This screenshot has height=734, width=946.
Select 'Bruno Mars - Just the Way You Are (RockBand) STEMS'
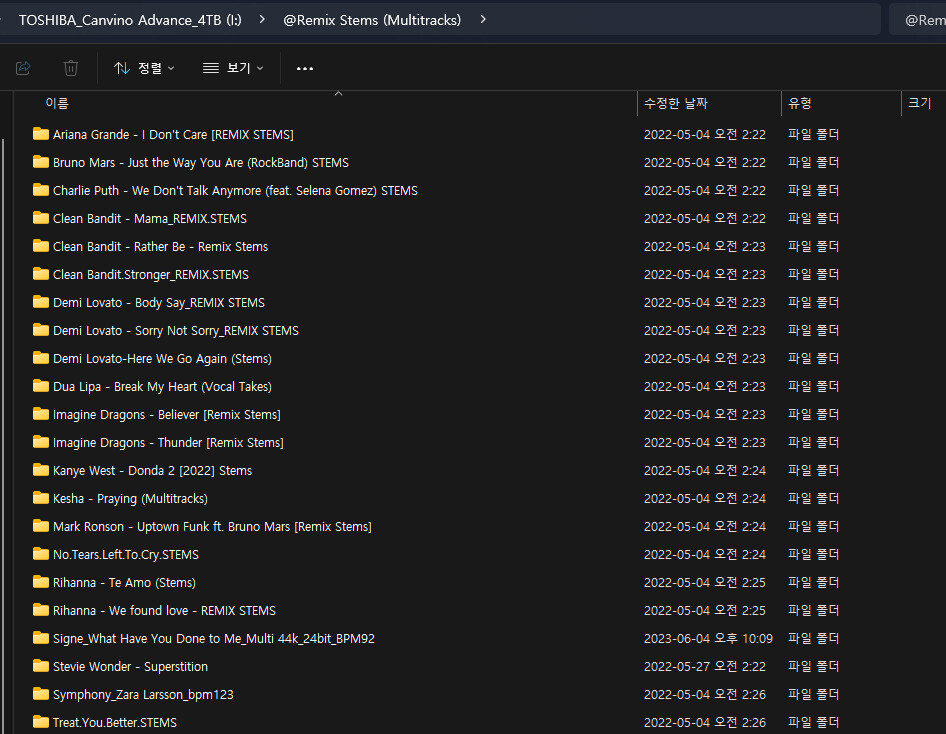click(201, 163)
